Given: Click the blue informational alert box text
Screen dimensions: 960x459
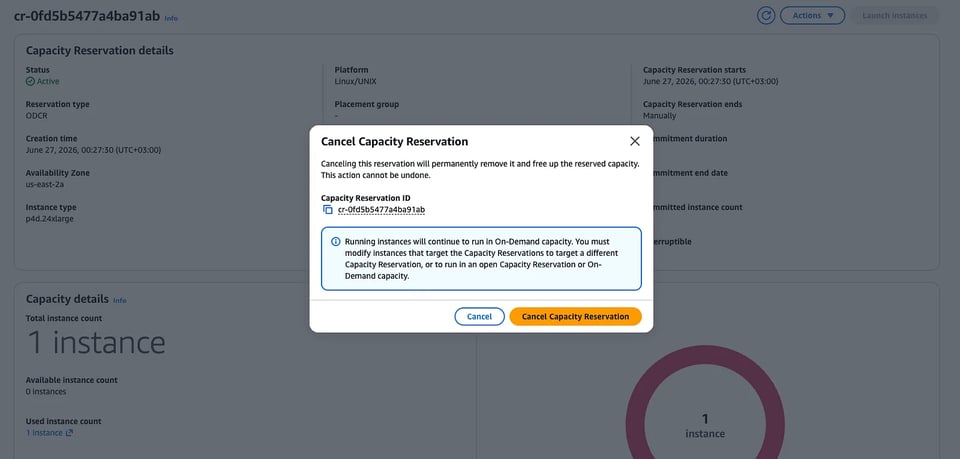Looking at the screenshot, I should coord(482,259).
